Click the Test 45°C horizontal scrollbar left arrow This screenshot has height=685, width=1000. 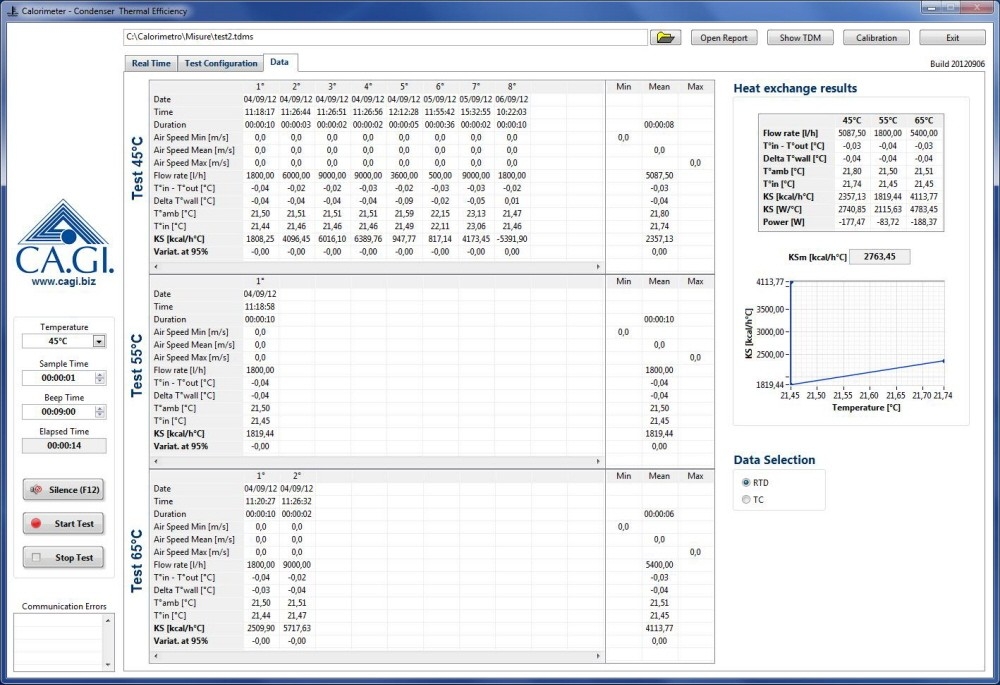[156, 267]
